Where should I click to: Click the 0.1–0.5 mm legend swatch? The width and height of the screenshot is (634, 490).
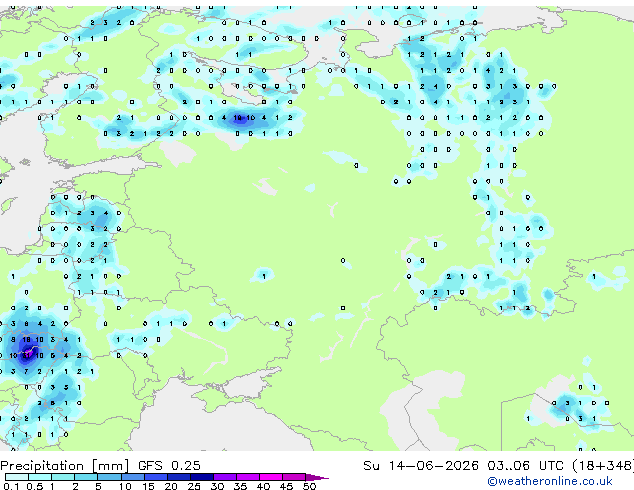click(17, 477)
